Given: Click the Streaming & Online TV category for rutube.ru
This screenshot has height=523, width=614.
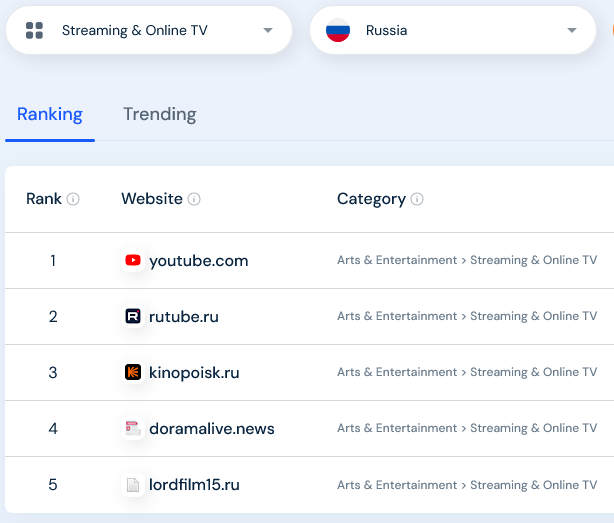Looking at the screenshot, I should [533, 316].
